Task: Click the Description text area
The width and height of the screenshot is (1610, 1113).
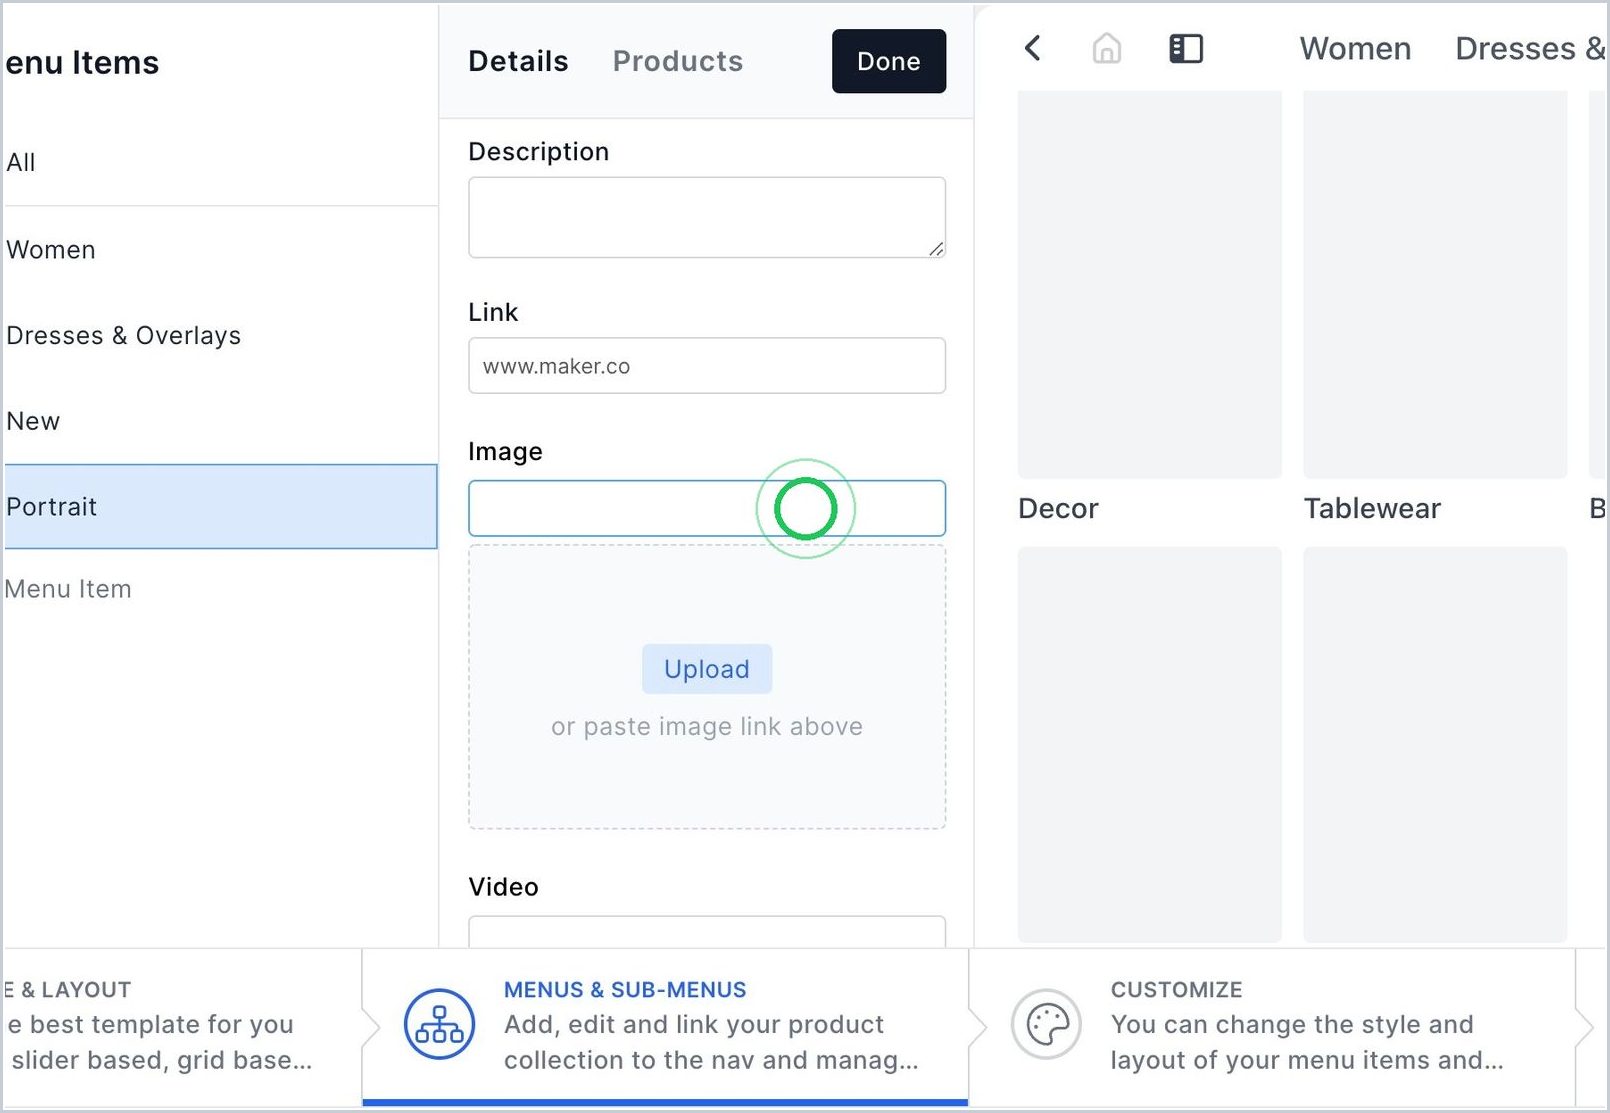Action: tap(707, 217)
